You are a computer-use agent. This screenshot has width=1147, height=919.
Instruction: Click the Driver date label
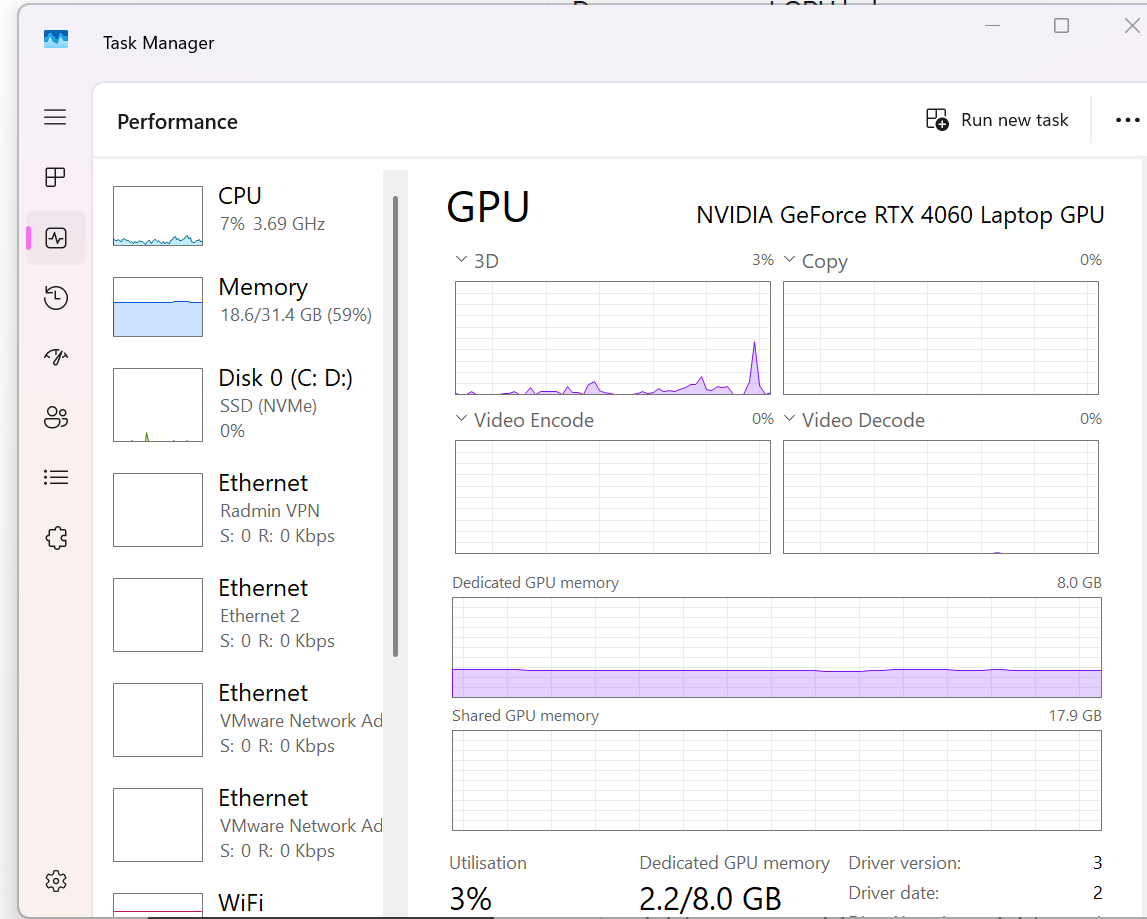(893, 893)
